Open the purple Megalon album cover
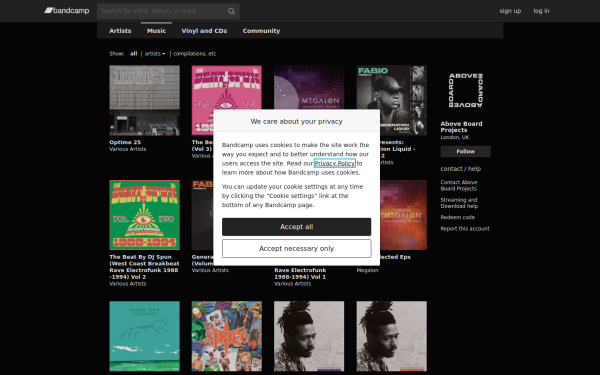This screenshot has height=375, width=600. tap(309, 88)
